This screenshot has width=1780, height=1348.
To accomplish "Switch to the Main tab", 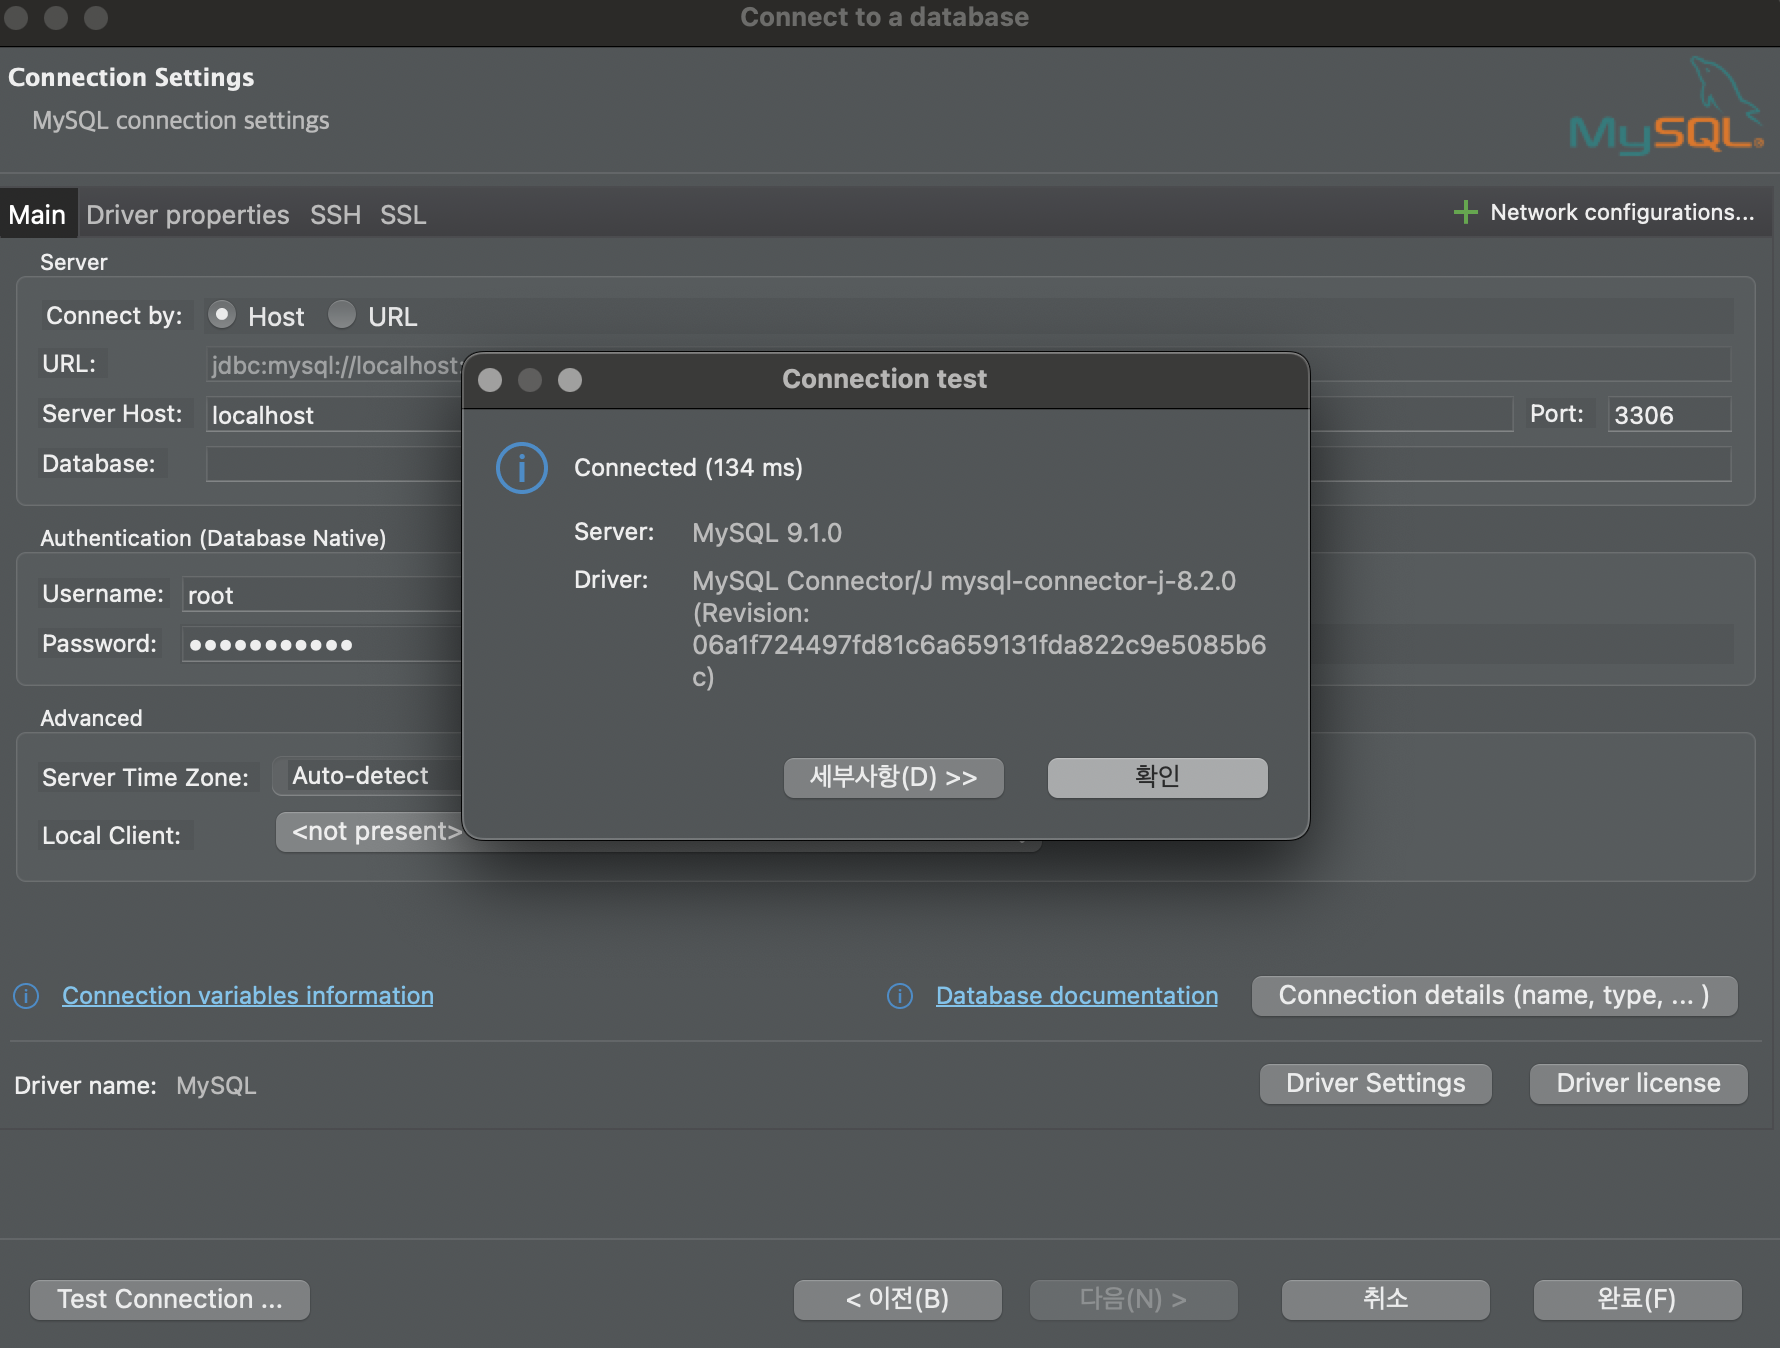I will pos(38,214).
